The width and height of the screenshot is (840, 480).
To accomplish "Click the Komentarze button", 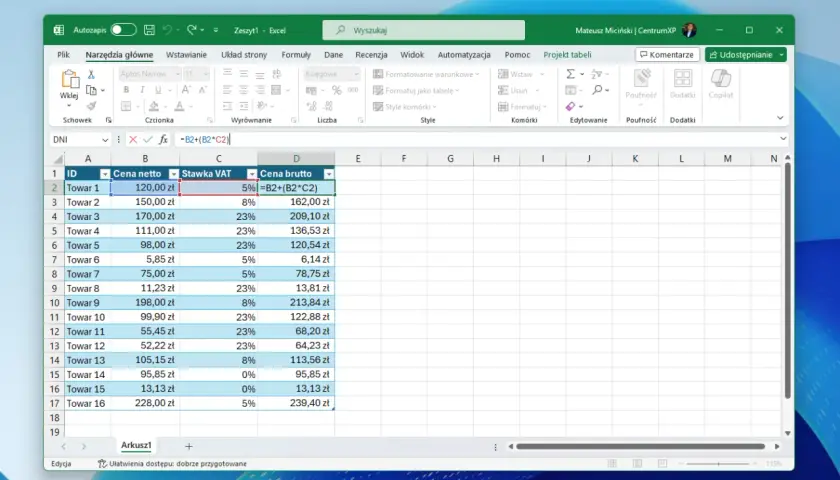I will pos(667,55).
